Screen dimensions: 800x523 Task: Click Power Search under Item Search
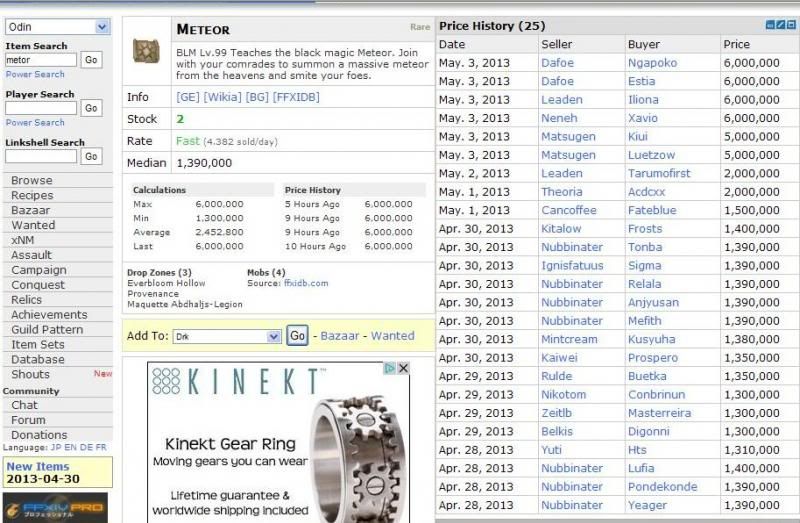tap(35, 74)
